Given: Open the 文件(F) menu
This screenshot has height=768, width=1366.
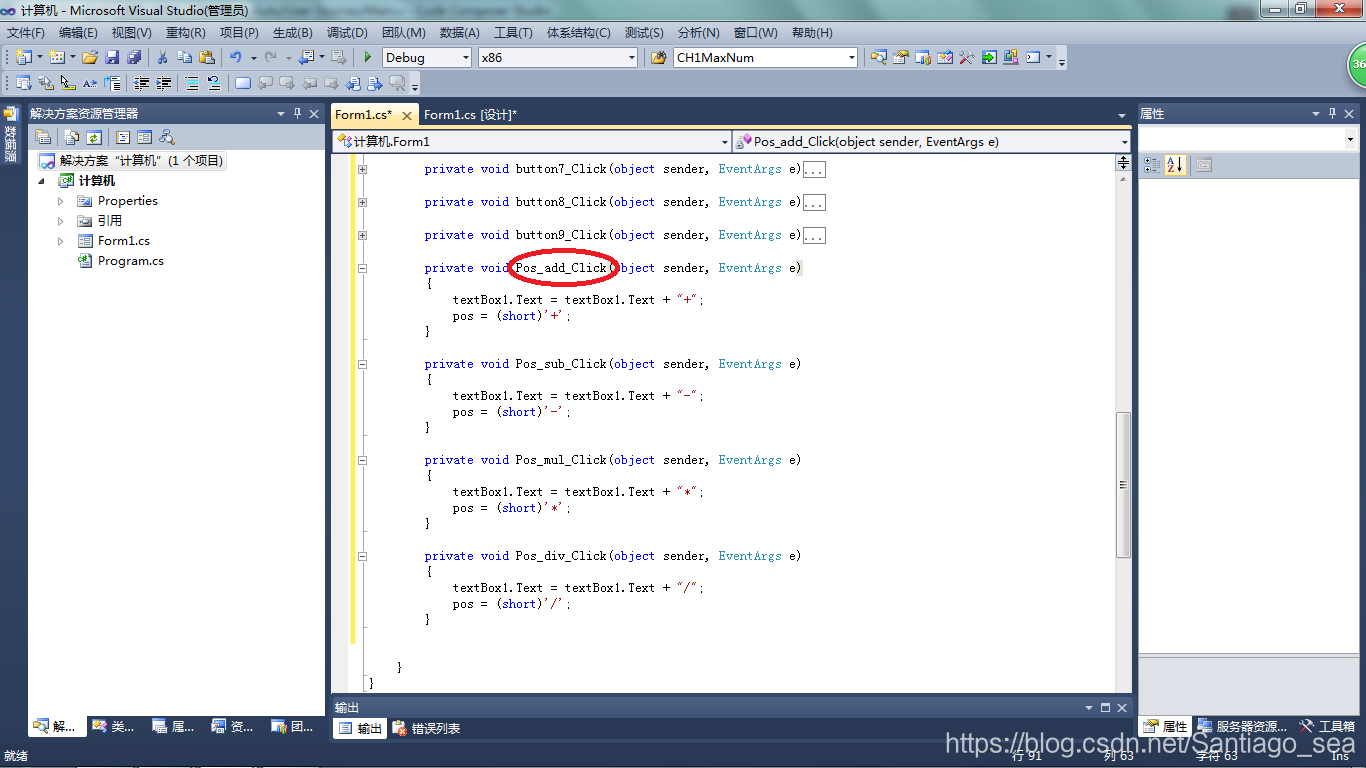Looking at the screenshot, I should (x=26, y=33).
